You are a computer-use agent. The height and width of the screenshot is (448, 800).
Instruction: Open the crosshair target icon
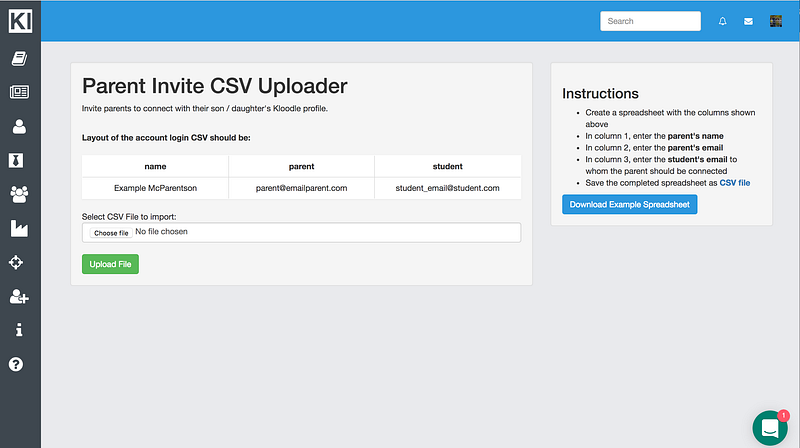(16, 262)
